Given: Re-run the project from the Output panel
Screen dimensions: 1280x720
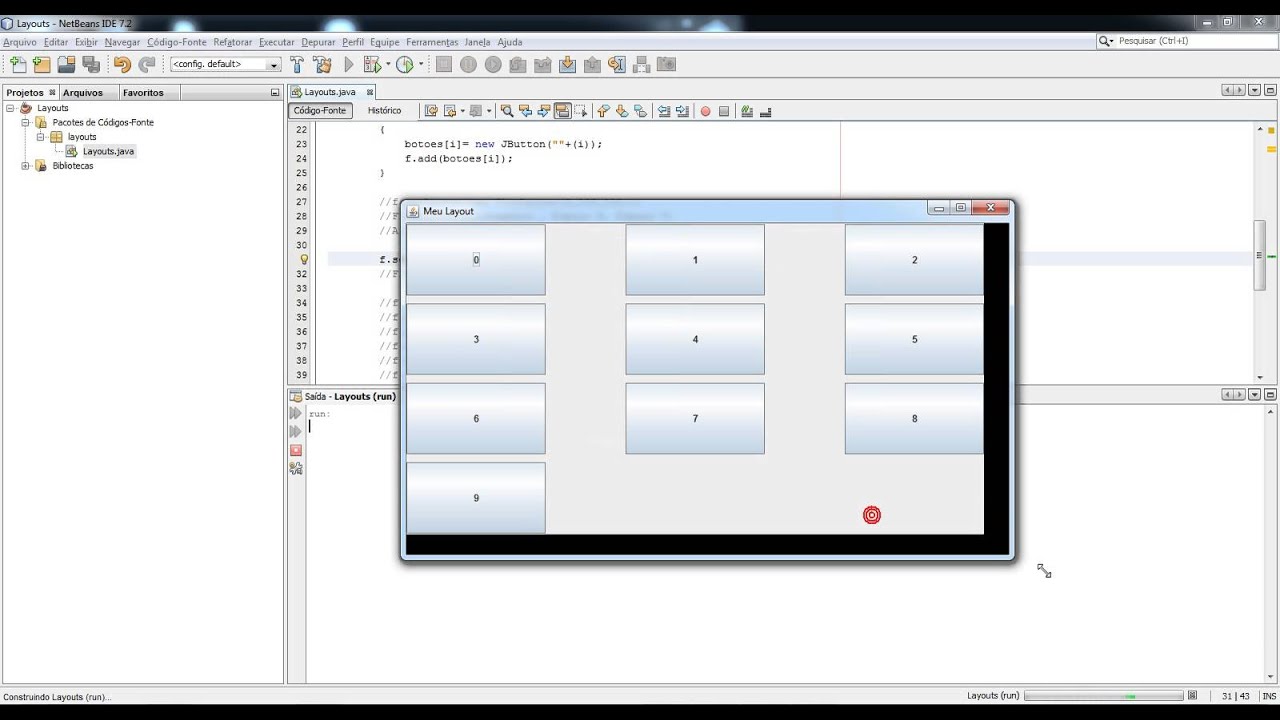Looking at the screenshot, I should point(295,413).
